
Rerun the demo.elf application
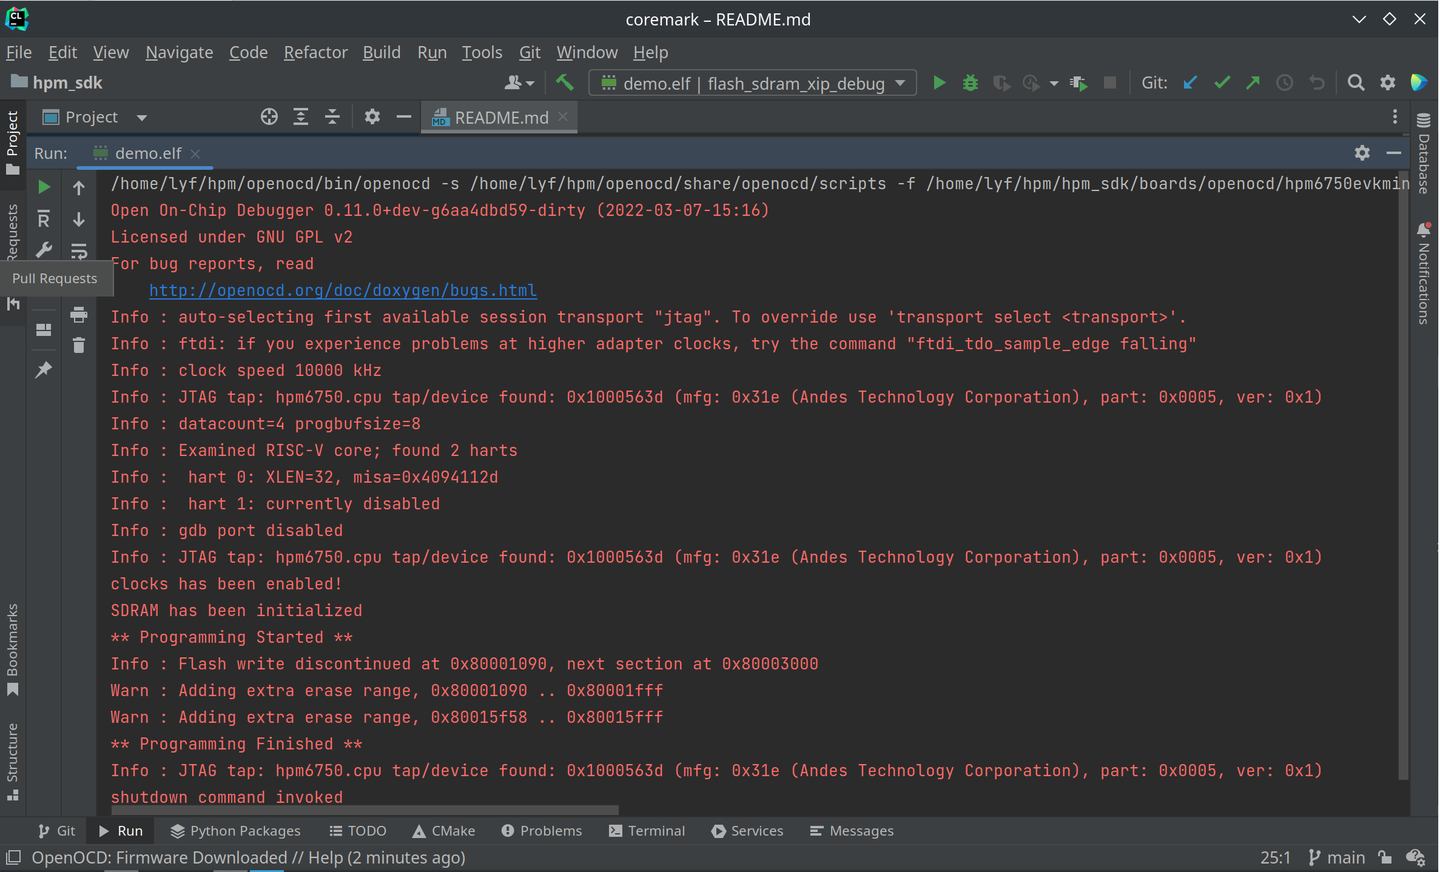pos(43,186)
